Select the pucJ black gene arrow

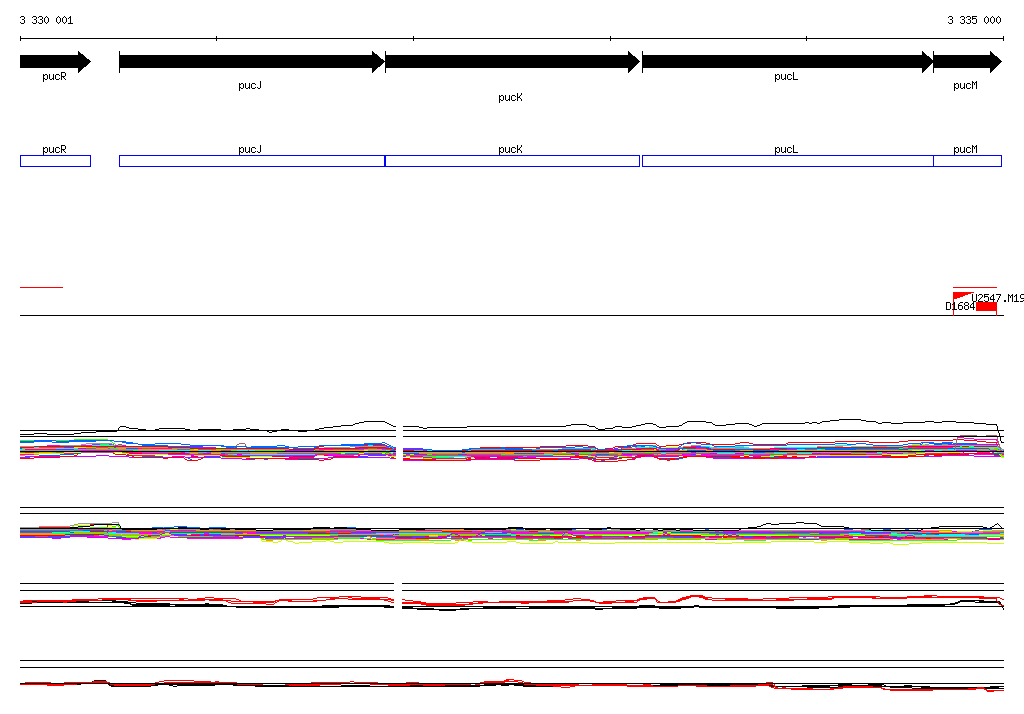(252, 62)
